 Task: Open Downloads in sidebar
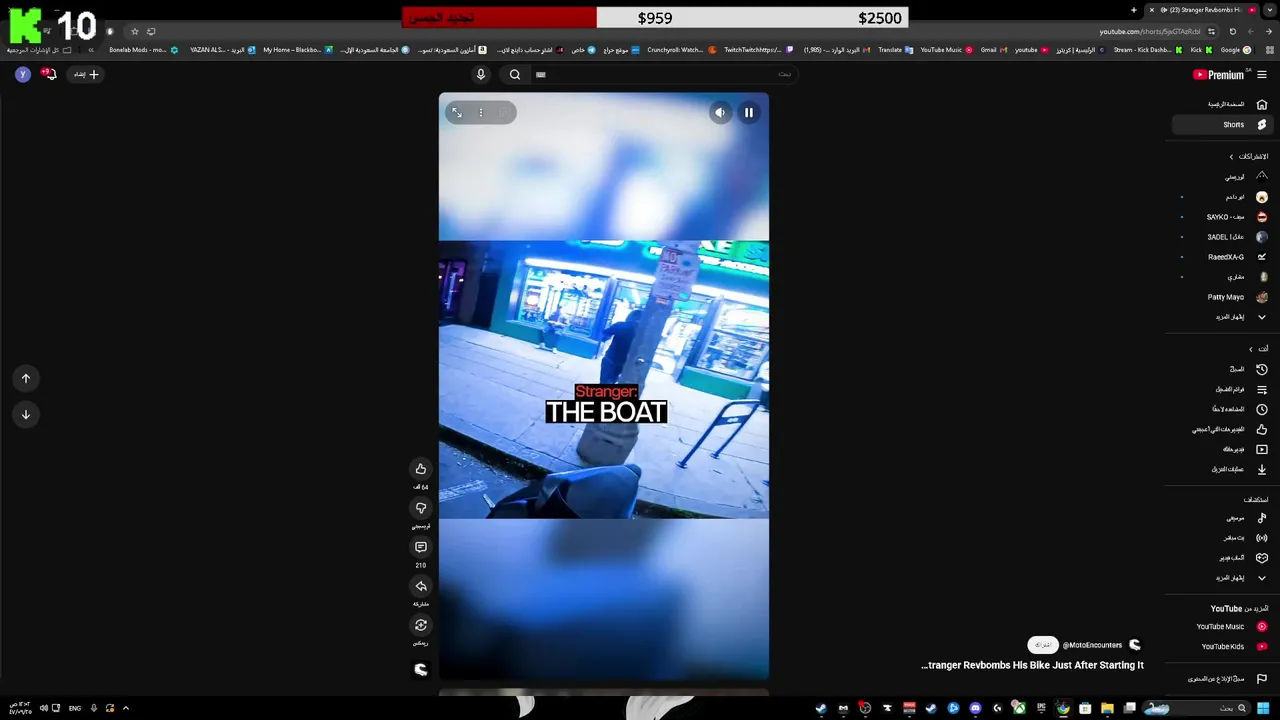click(x=1222, y=469)
